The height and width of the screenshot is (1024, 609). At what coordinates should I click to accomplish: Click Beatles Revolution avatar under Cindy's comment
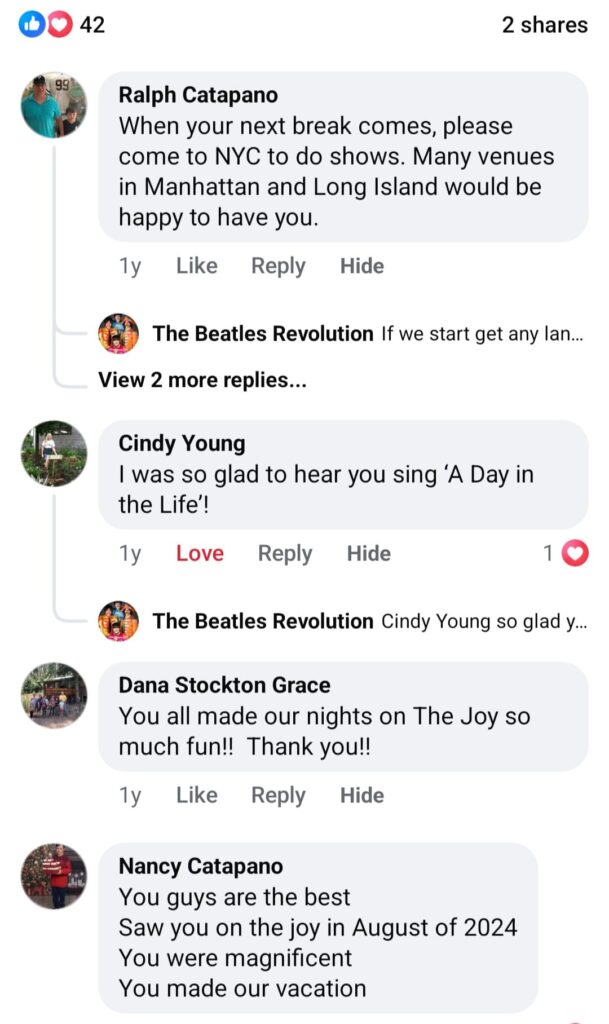[x=119, y=621]
